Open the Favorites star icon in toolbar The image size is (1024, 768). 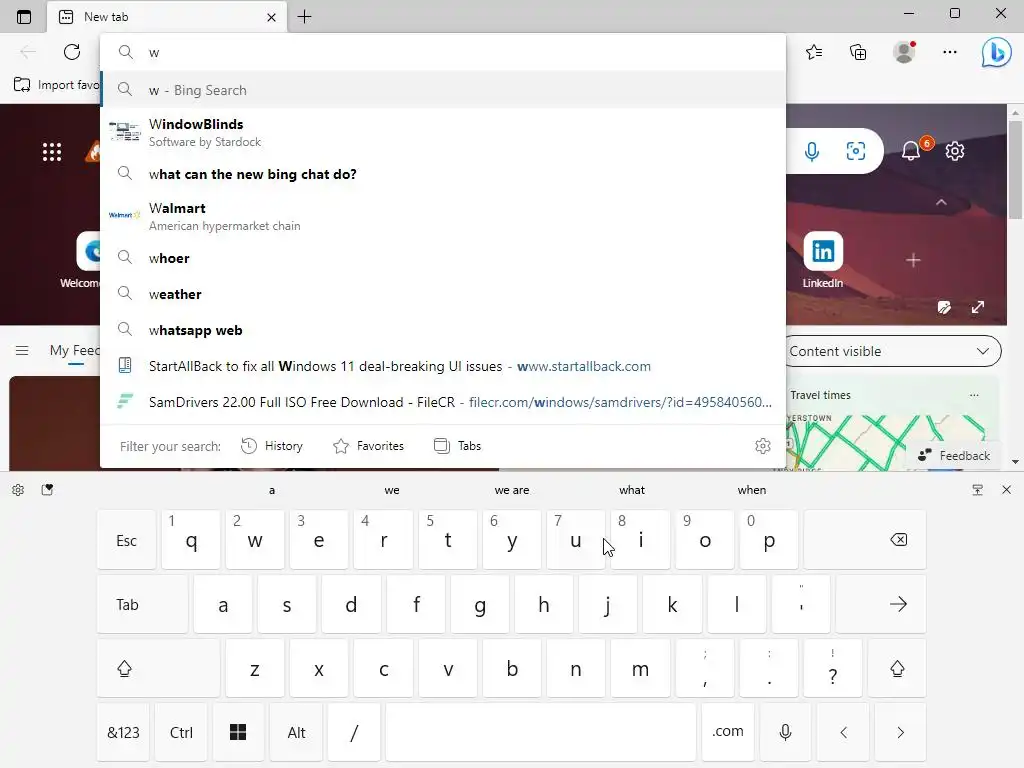814,52
